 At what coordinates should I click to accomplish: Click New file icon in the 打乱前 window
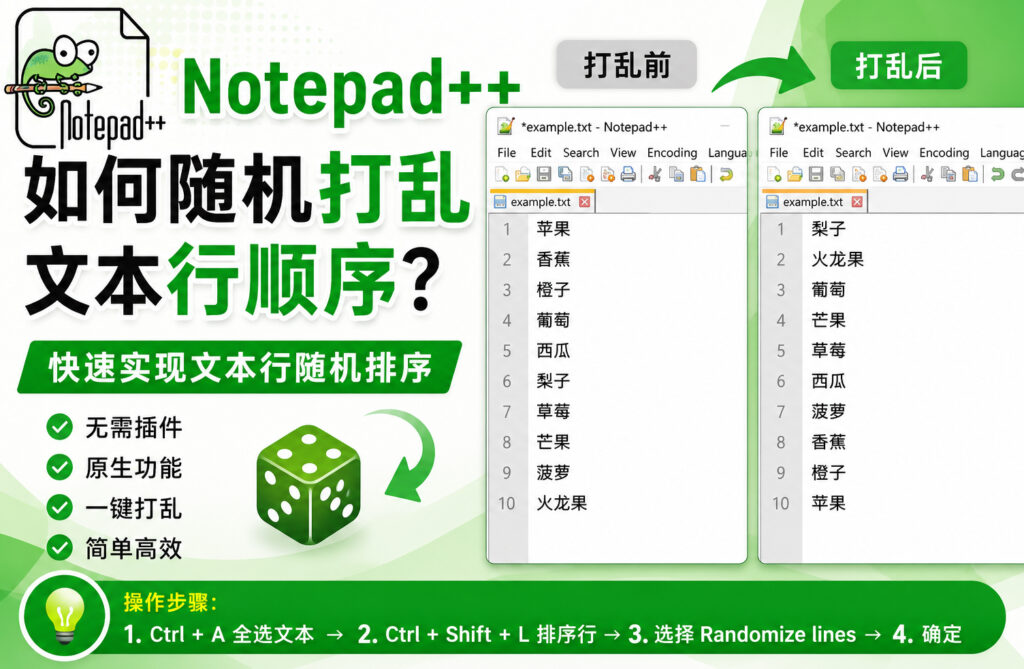coord(502,174)
